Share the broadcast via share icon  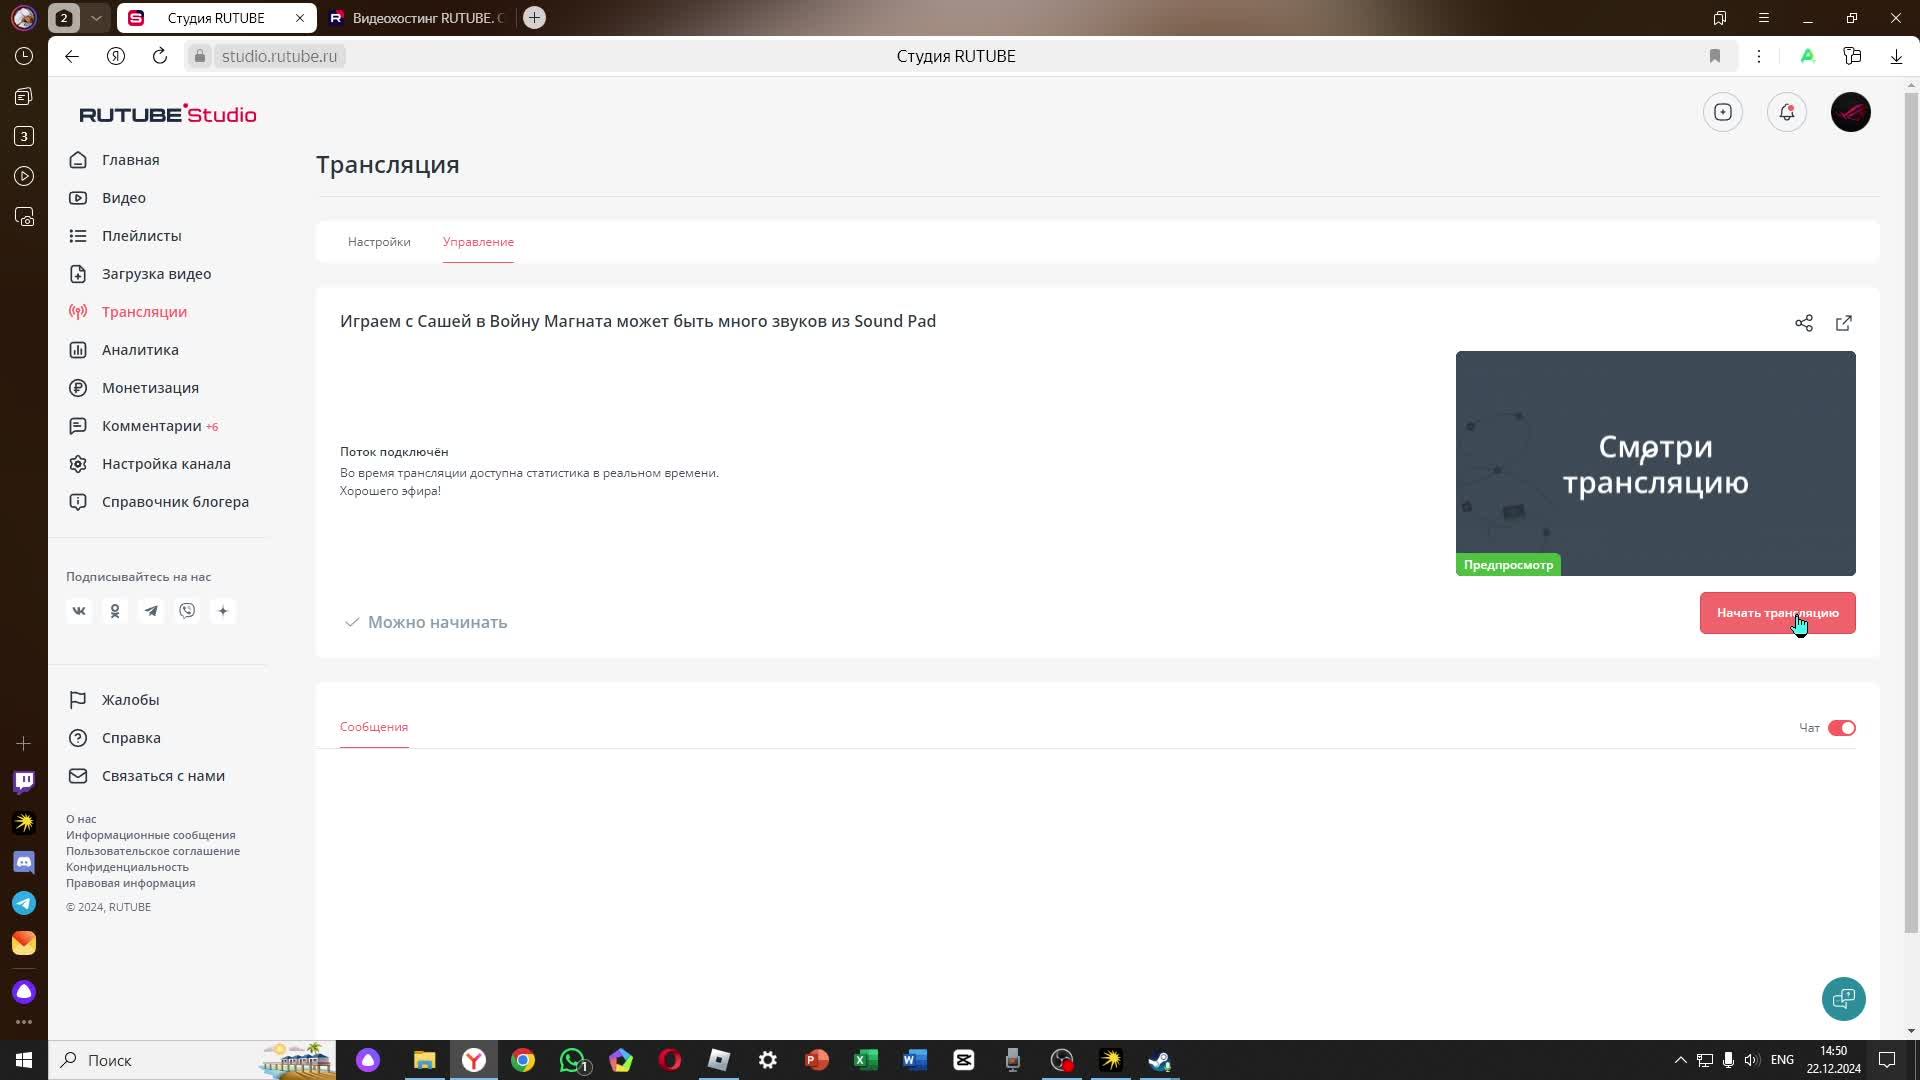[1804, 323]
